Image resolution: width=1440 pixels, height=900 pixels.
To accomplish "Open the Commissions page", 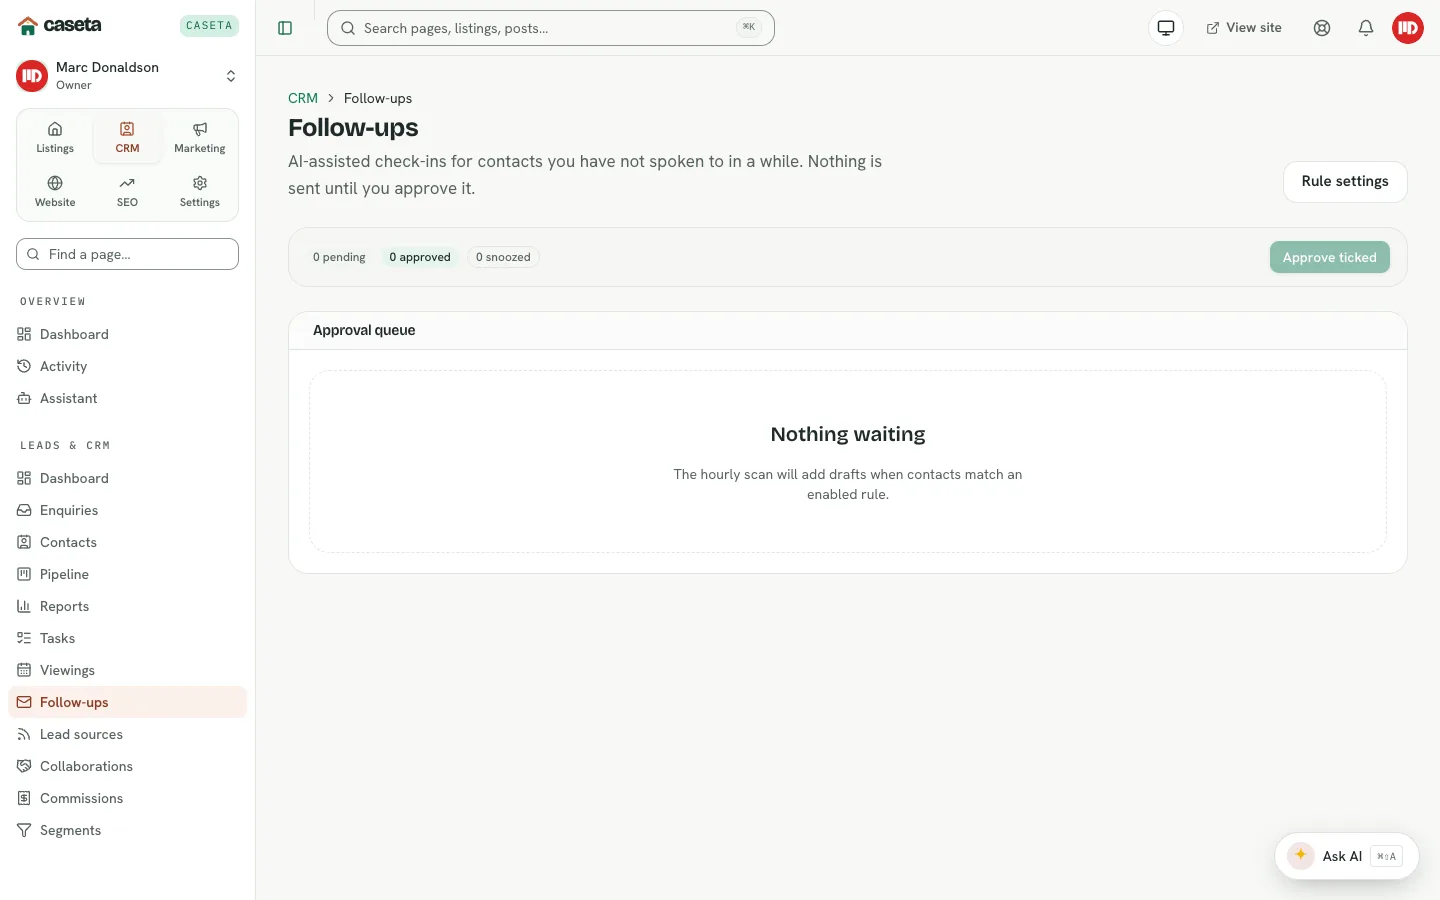I will [x=127, y=798].
